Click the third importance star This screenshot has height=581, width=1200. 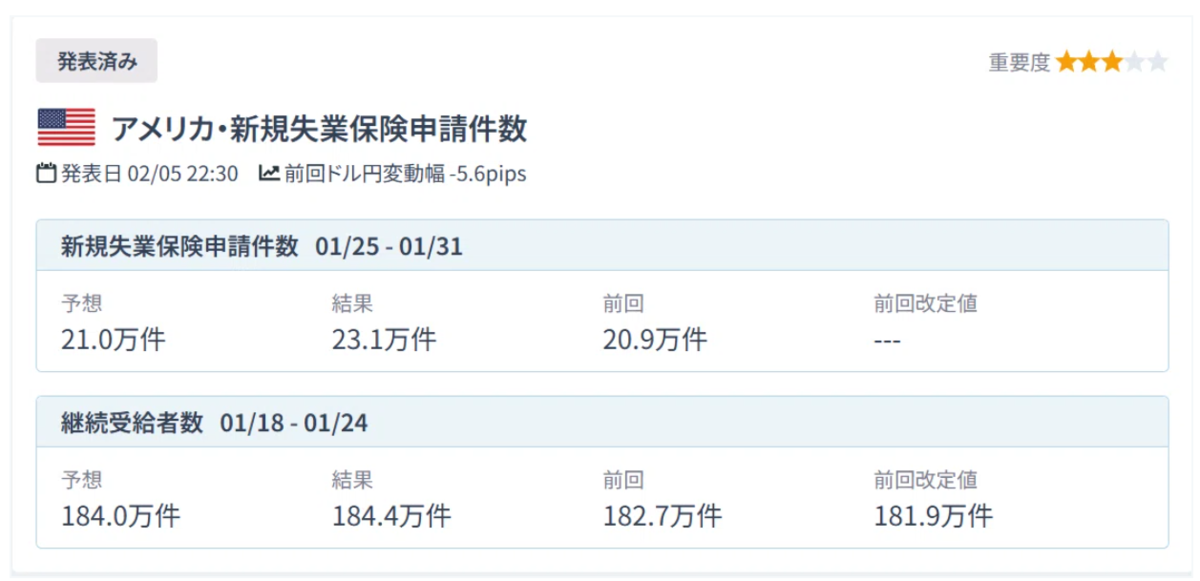click(1112, 62)
